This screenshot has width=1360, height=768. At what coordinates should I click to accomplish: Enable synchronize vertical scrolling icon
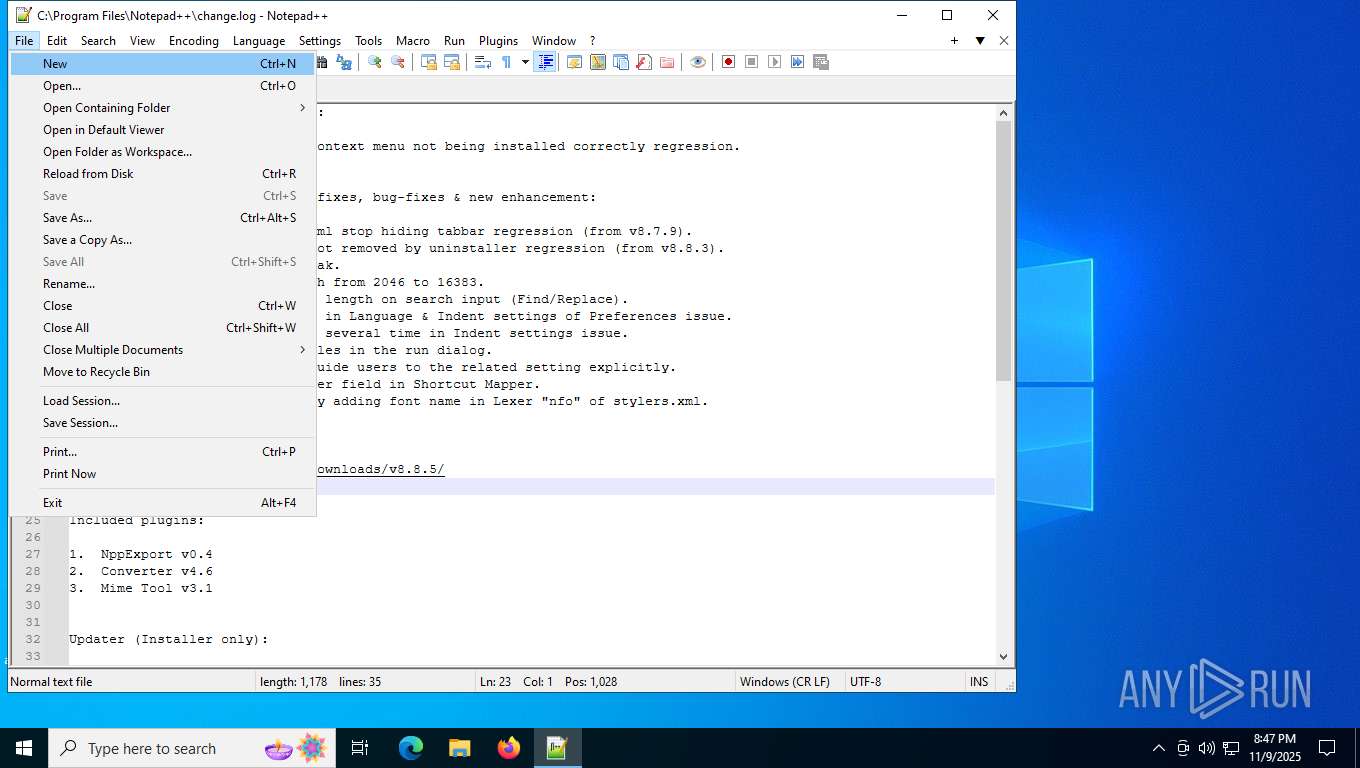pos(429,62)
